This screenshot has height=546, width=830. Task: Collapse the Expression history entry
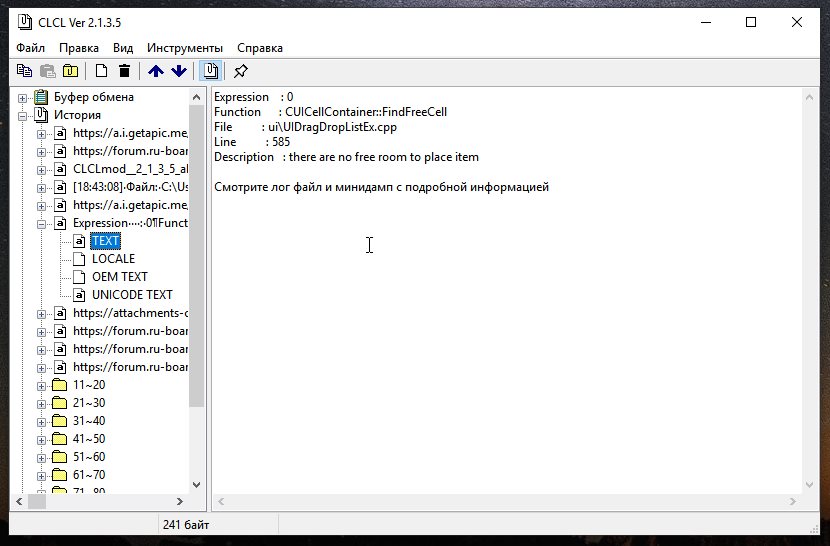[42, 223]
